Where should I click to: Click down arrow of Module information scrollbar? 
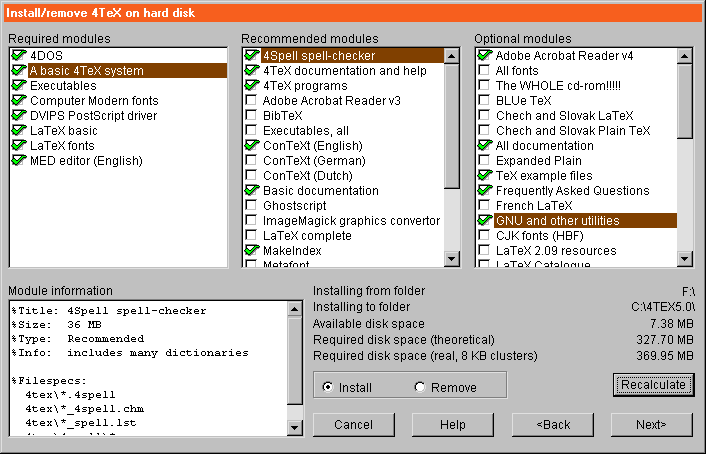pyautogui.click(x=294, y=427)
